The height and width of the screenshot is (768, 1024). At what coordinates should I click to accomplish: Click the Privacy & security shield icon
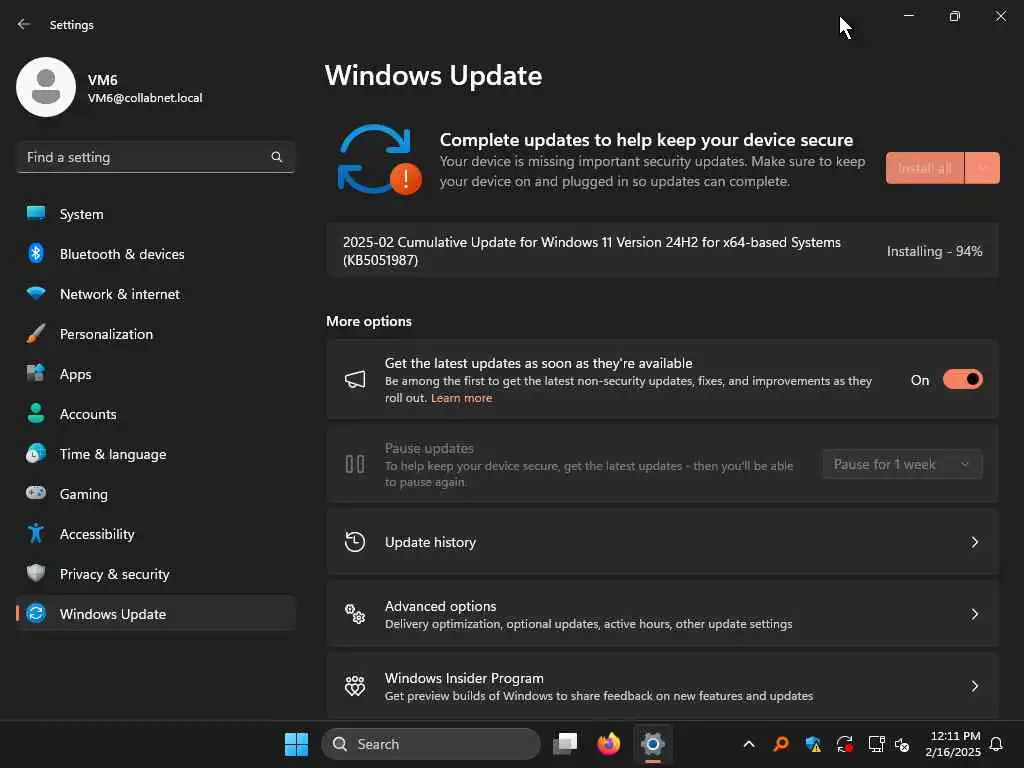point(36,573)
